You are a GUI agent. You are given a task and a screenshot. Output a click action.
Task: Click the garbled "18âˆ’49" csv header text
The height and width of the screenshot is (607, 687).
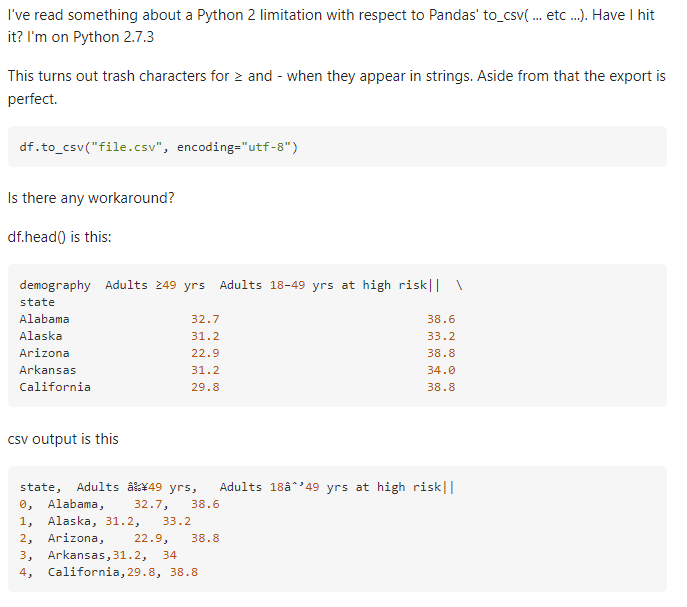294,487
